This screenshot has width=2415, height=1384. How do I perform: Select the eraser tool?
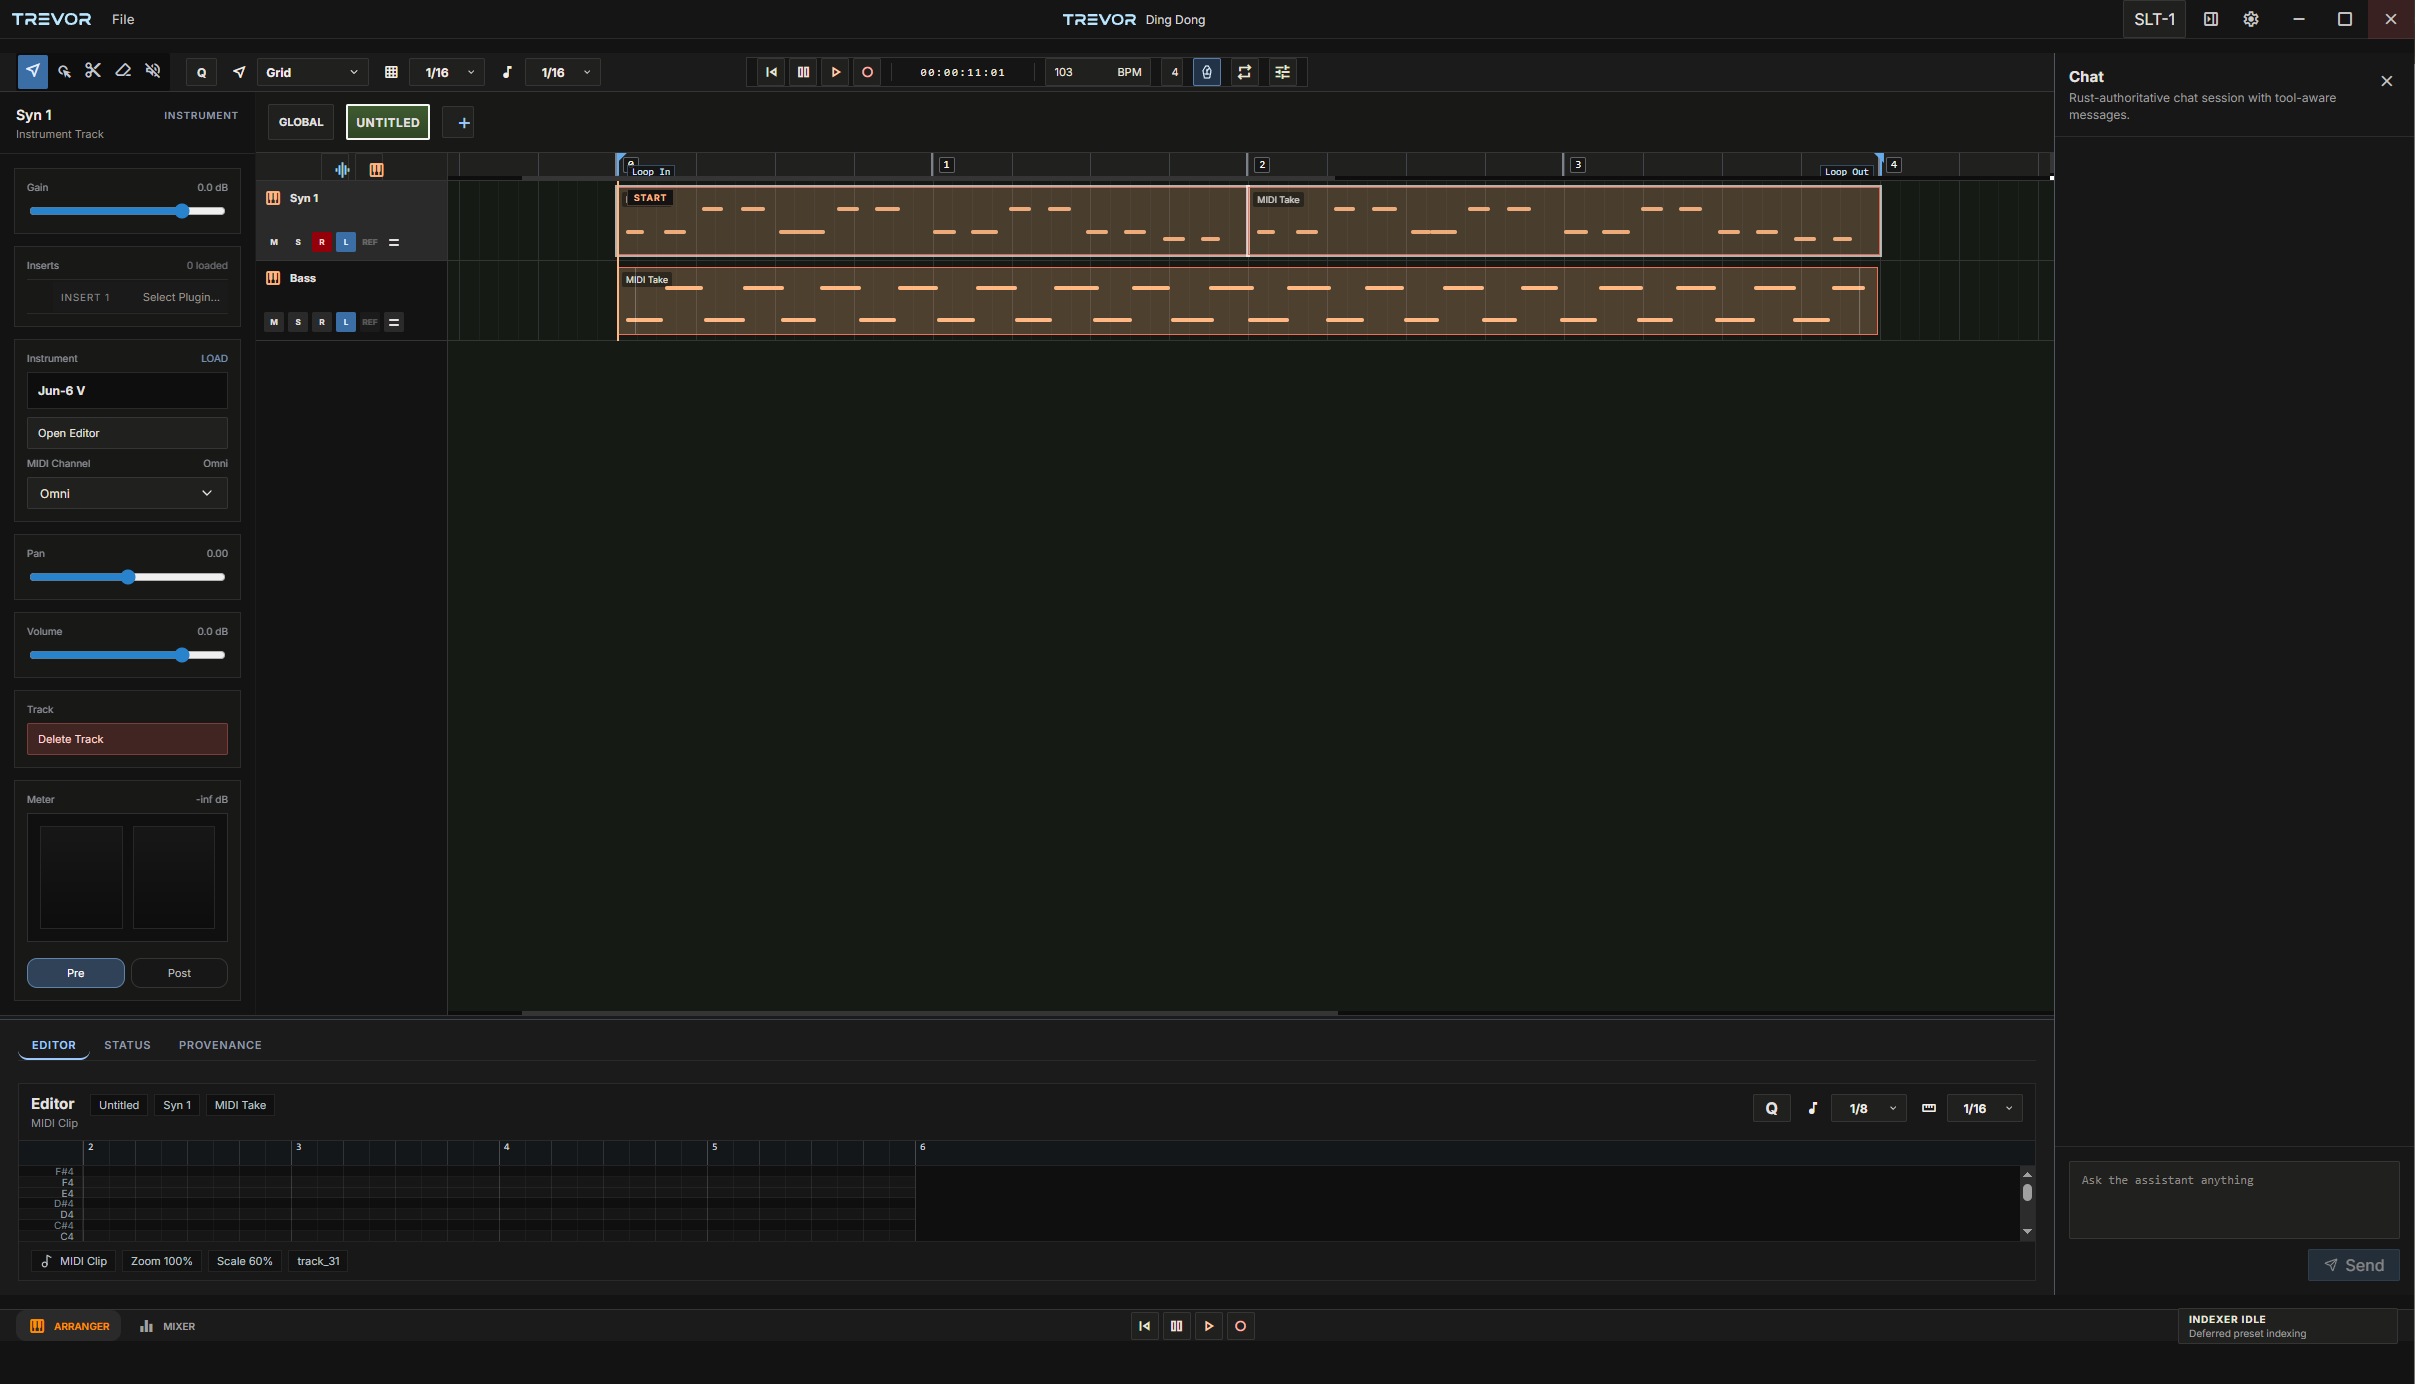123,71
